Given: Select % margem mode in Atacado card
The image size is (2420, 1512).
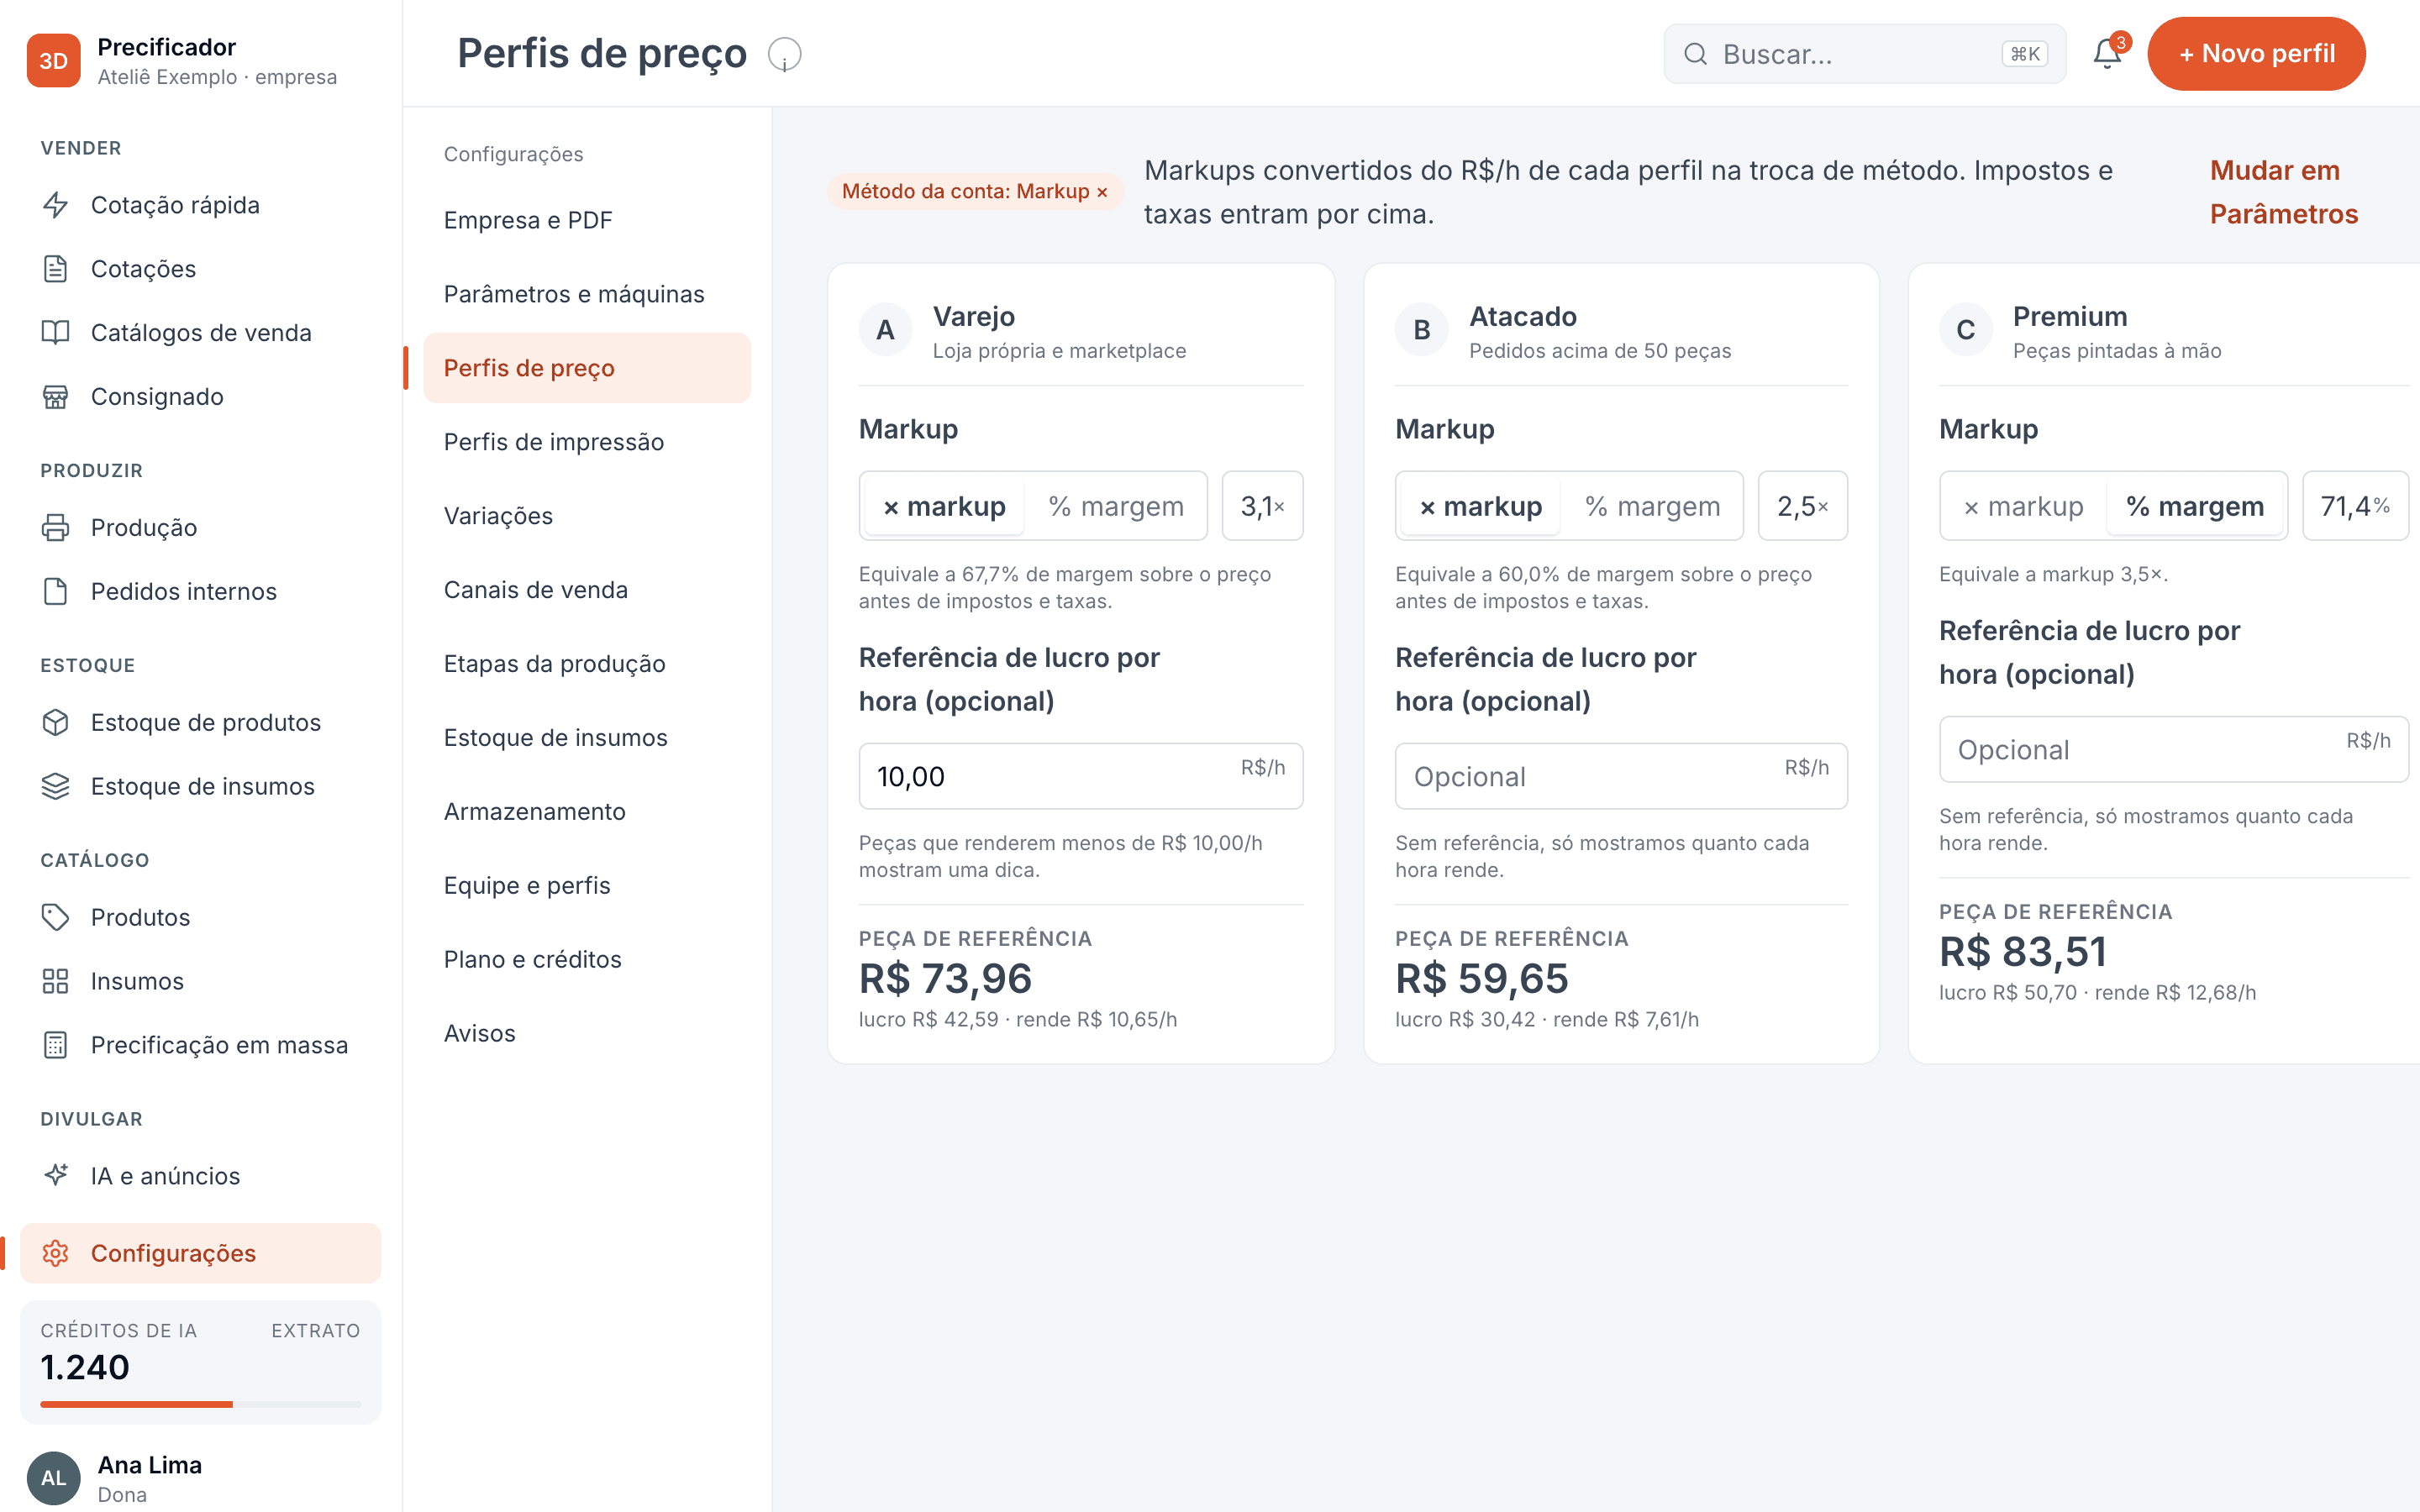Looking at the screenshot, I should pyautogui.click(x=1653, y=507).
